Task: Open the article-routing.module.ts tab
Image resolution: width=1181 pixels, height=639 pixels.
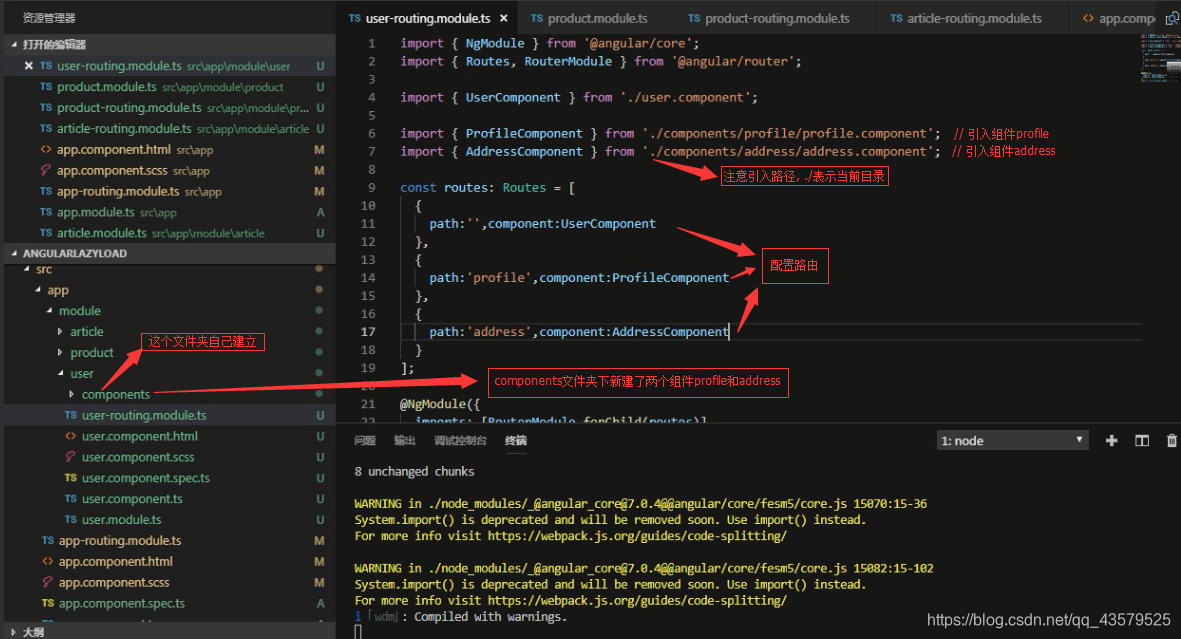Action: coord(966,18)
